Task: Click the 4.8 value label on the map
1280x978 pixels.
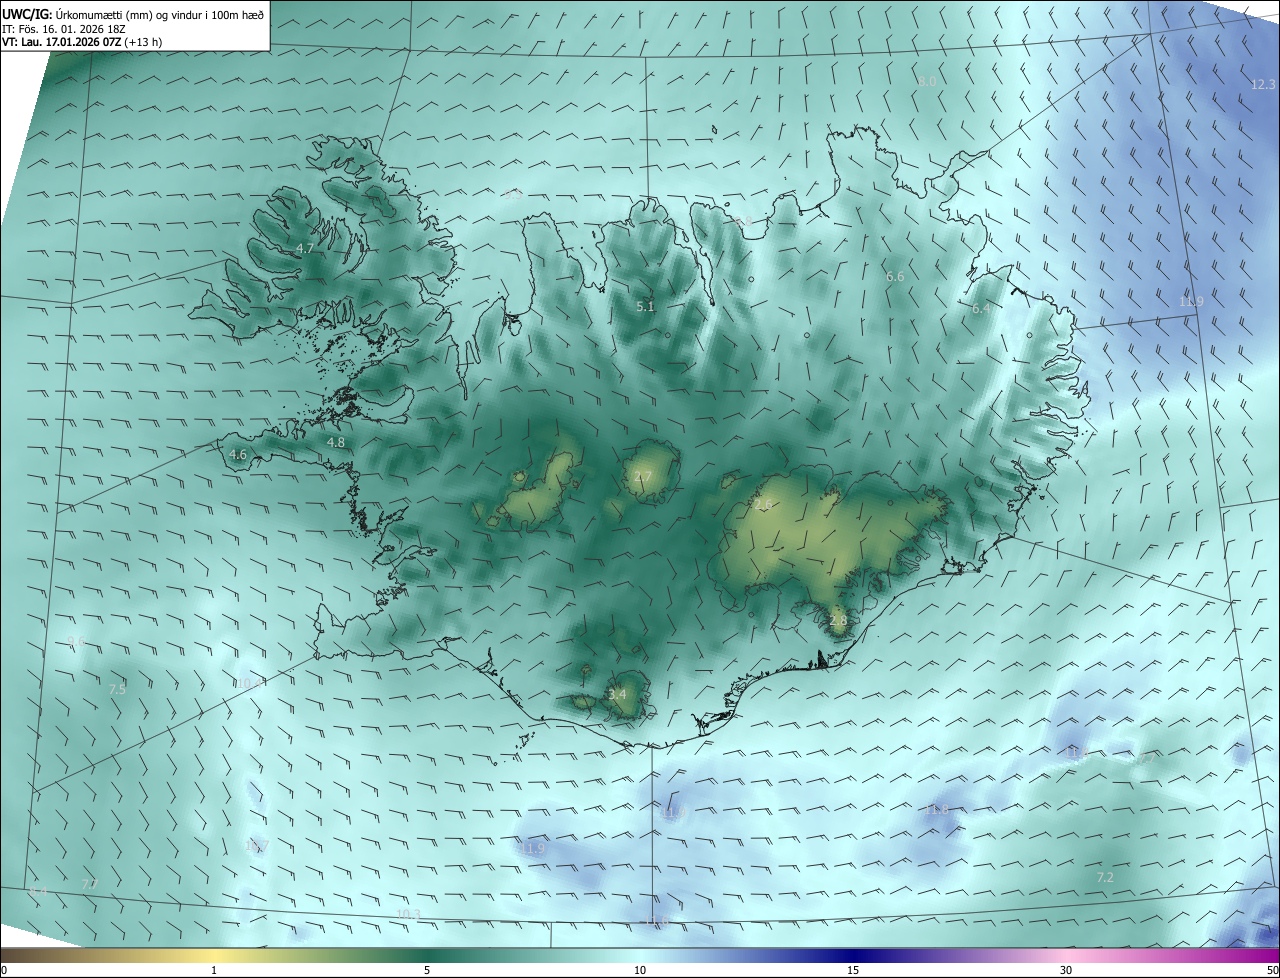Action: coord(336,442)
